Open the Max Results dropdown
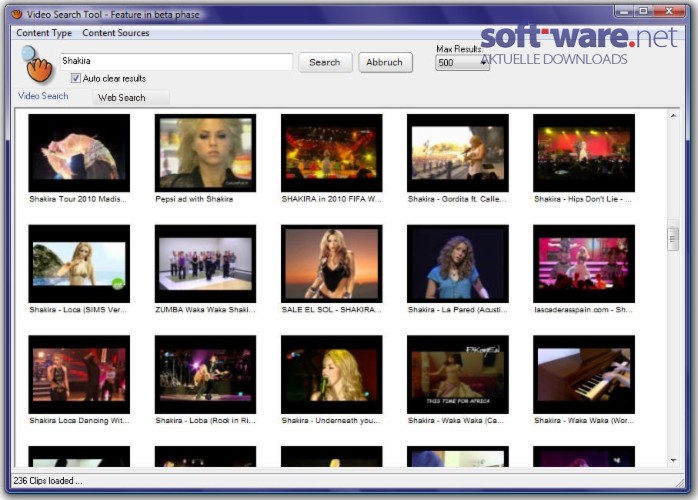698x500 pixels. point(462,63)
